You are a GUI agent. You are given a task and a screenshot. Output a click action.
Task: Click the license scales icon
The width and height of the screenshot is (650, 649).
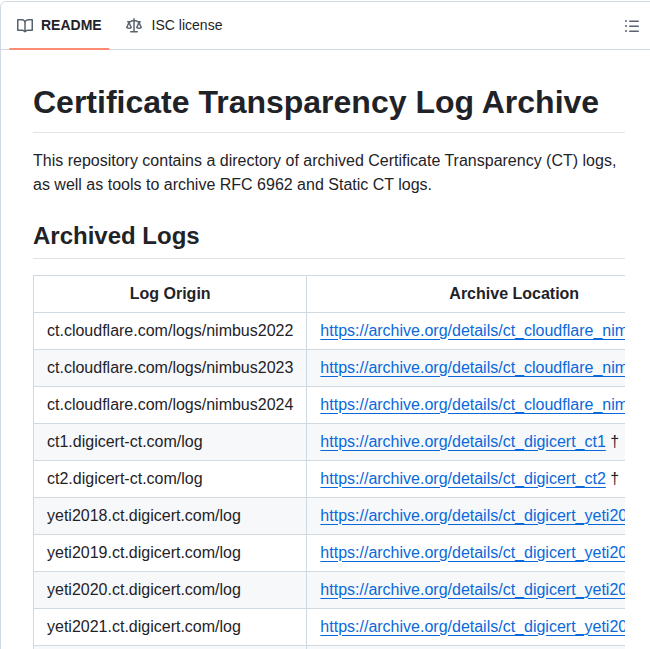coord(133,26)
